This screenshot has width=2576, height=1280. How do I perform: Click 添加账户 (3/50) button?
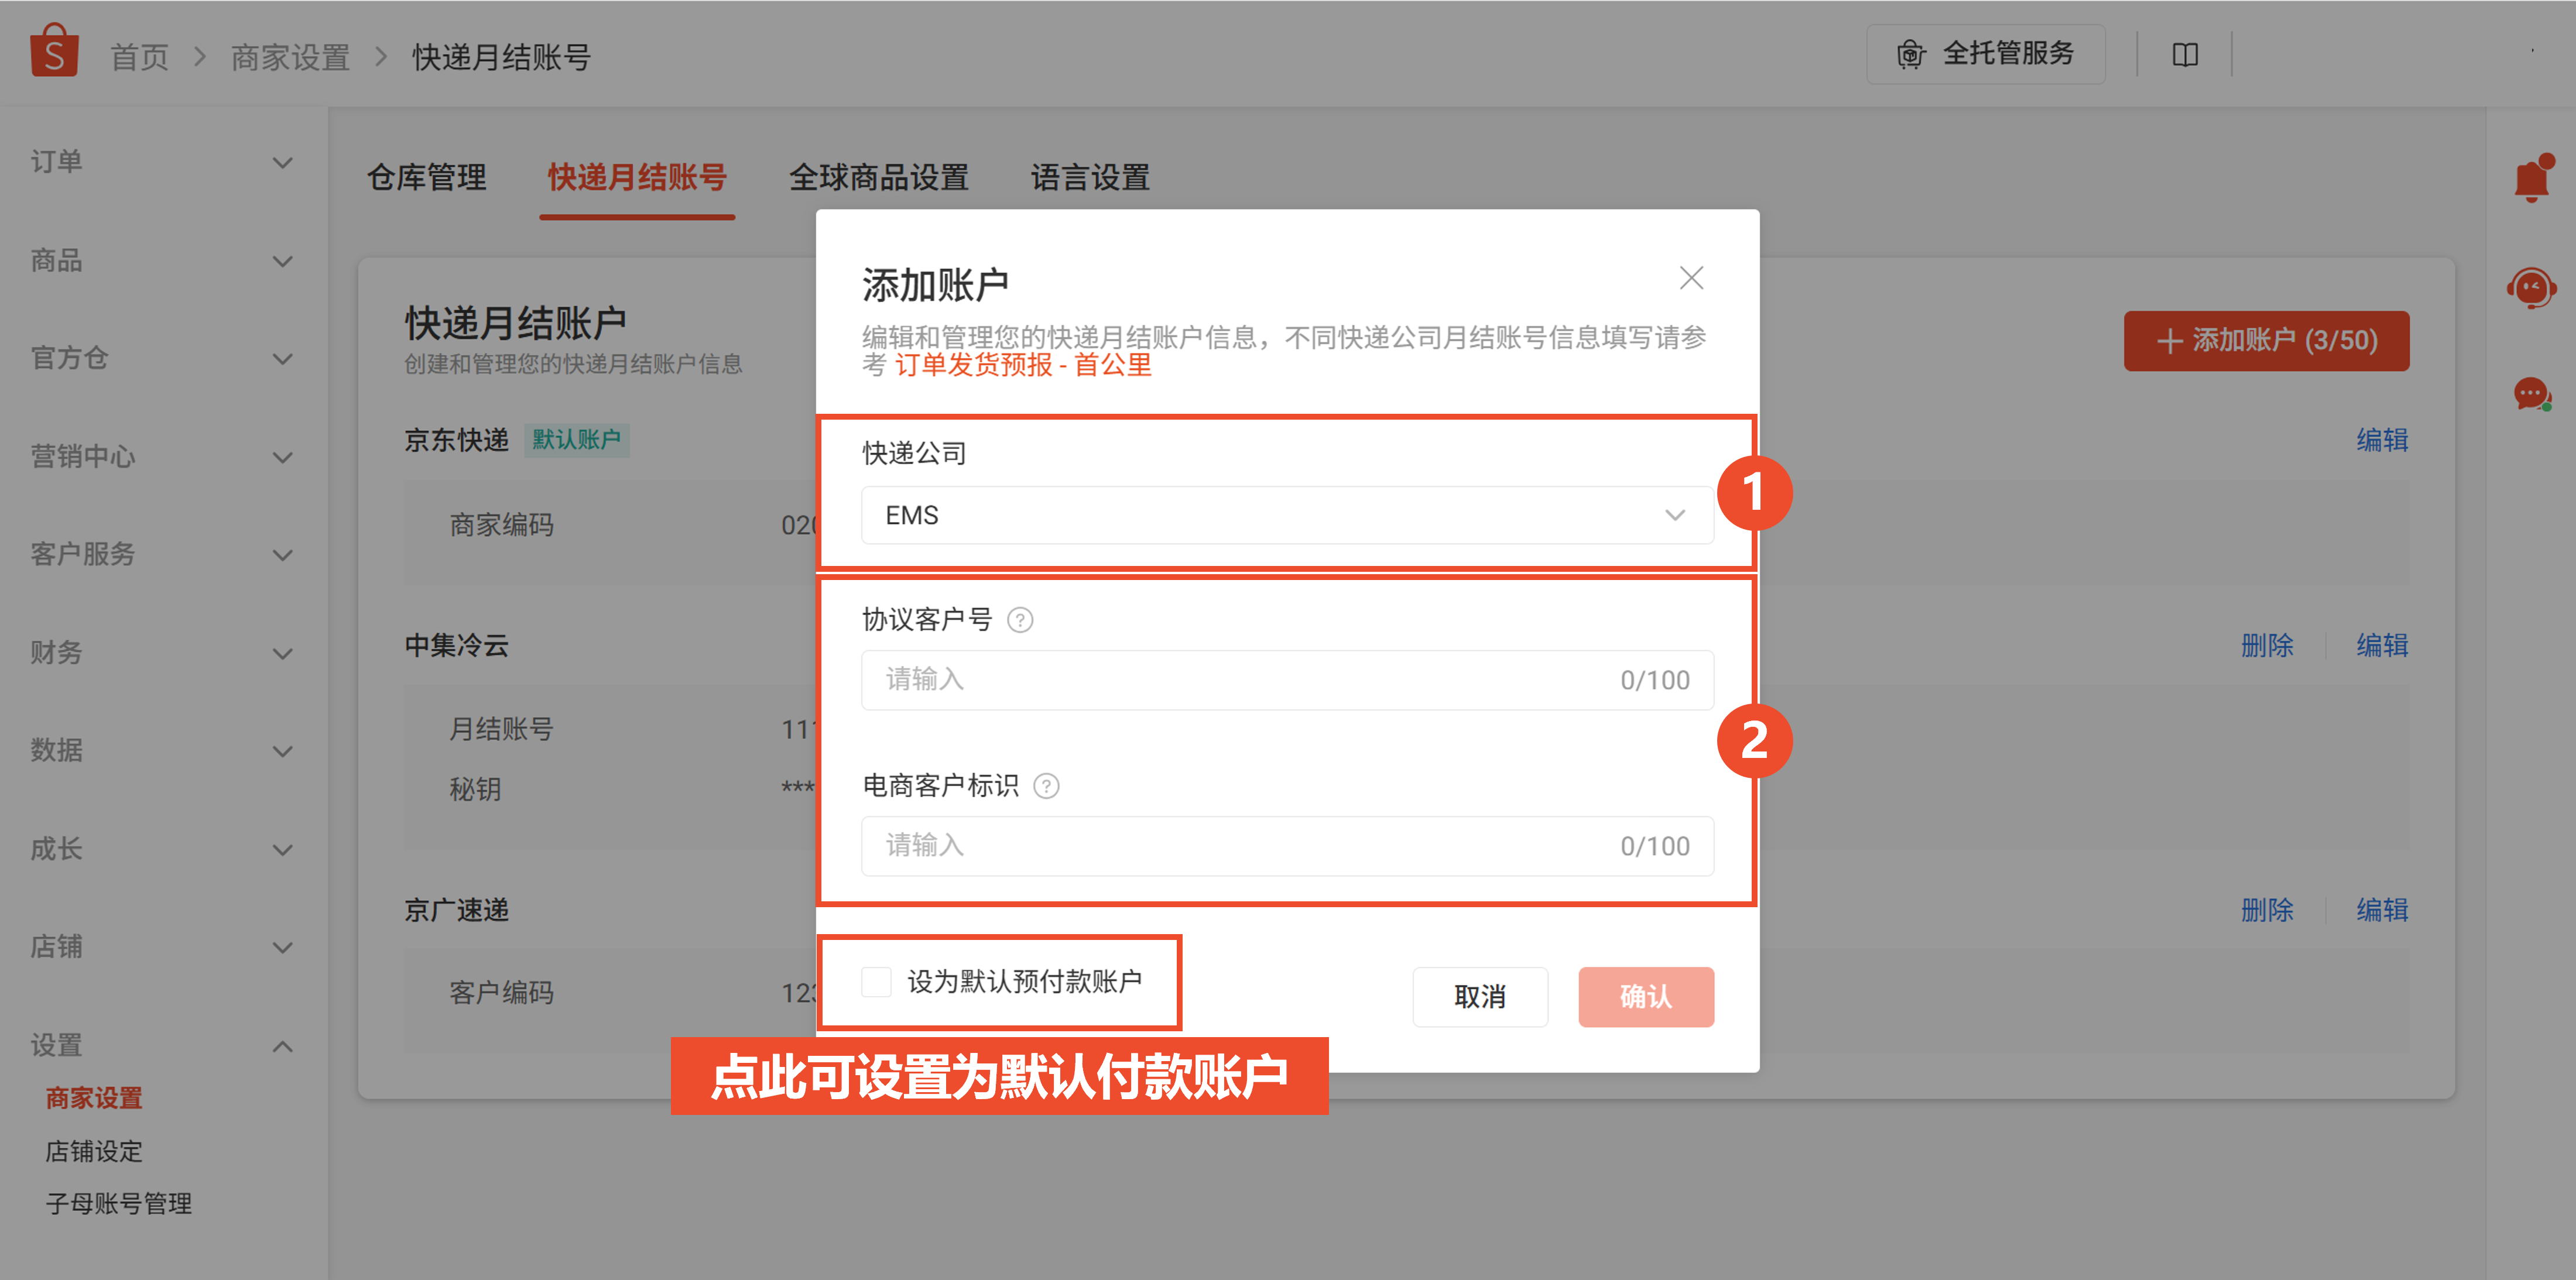click(x=2266, y=341)
